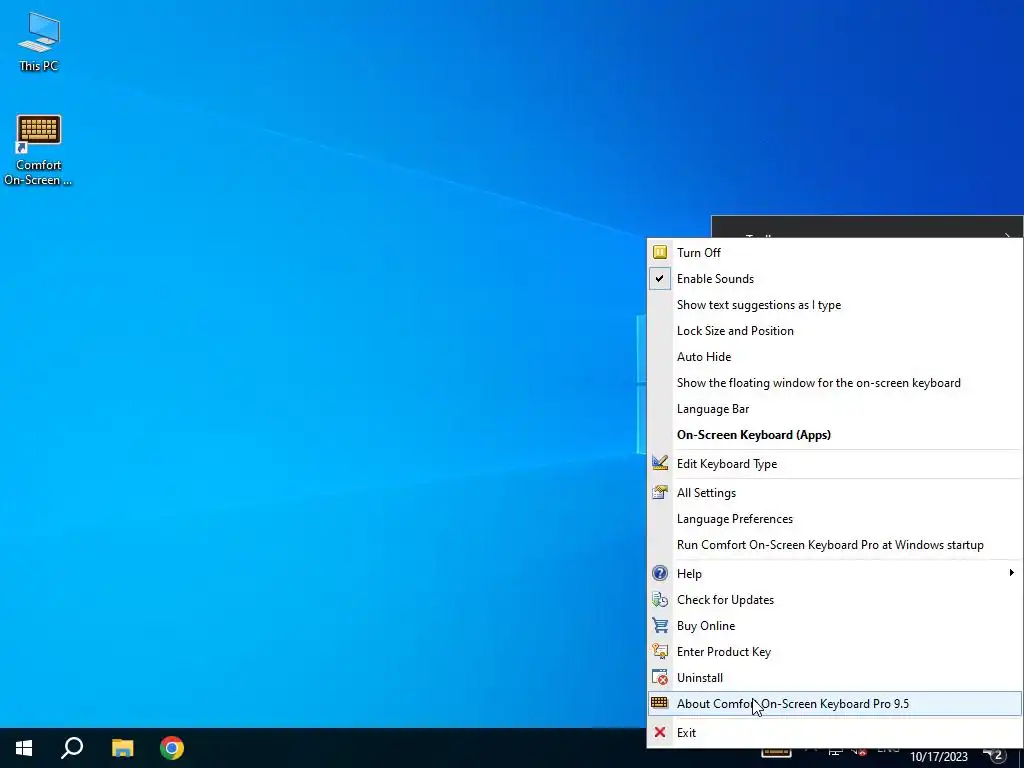
Task: Toggle the Language Bar option
Action: 835,409
